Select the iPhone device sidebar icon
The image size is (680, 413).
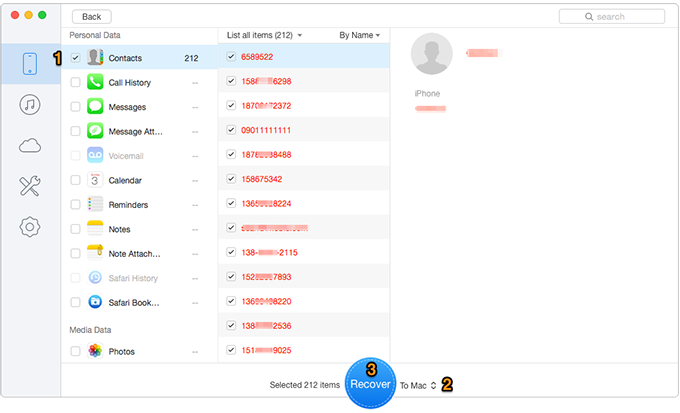coord(30,64)
